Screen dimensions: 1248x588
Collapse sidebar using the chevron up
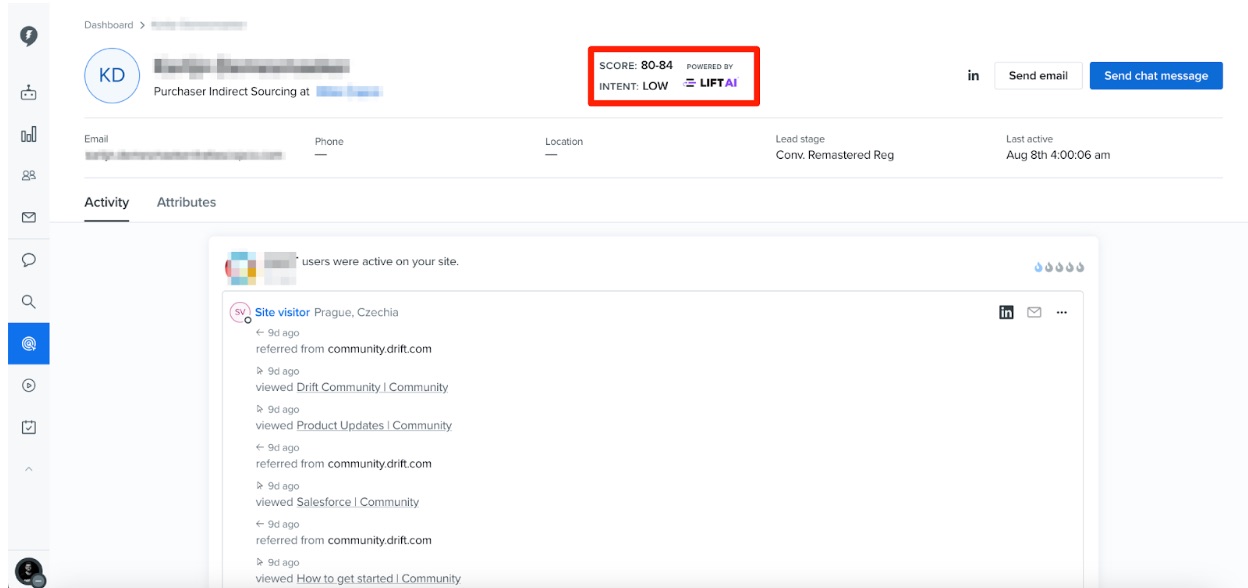pyautogui.click(x=29, y=469)
